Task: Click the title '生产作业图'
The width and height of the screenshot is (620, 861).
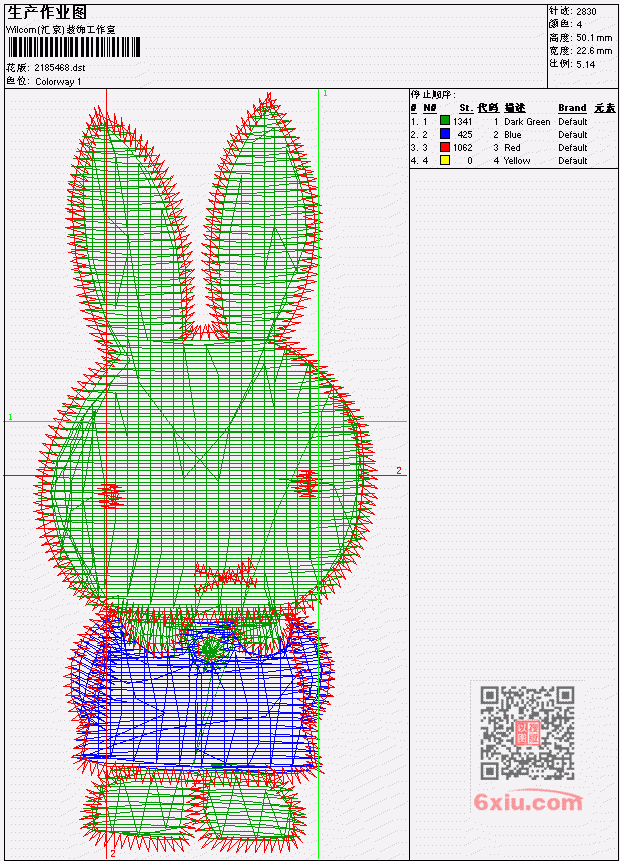Action: point(47,13)
